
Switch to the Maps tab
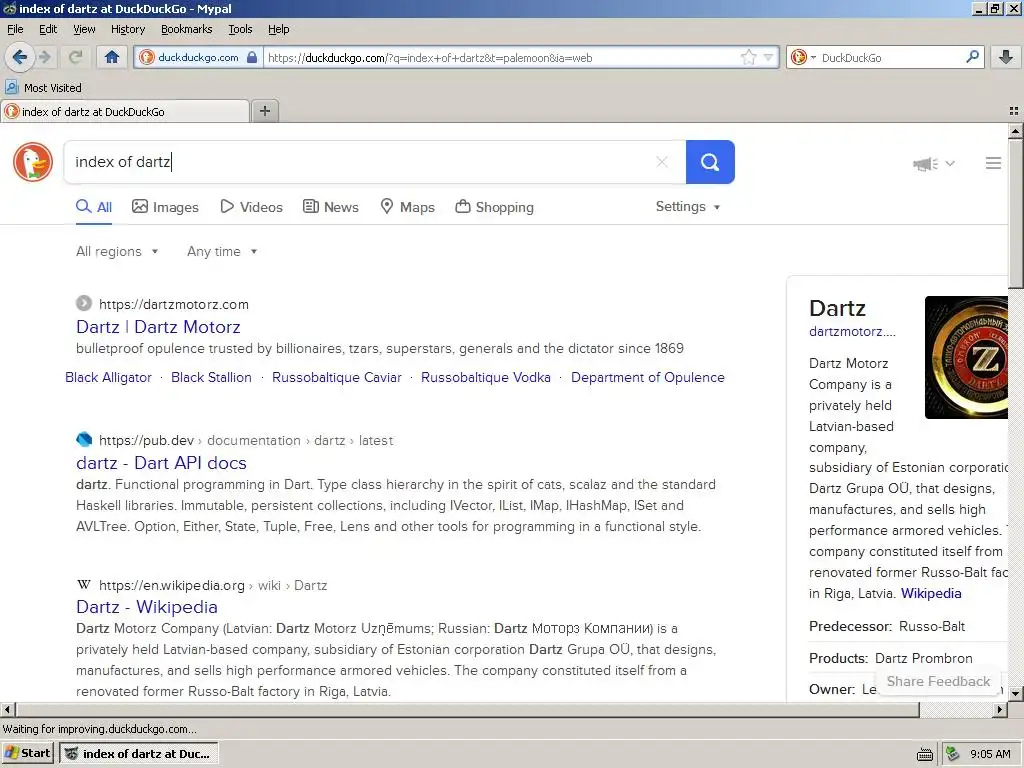408,207
